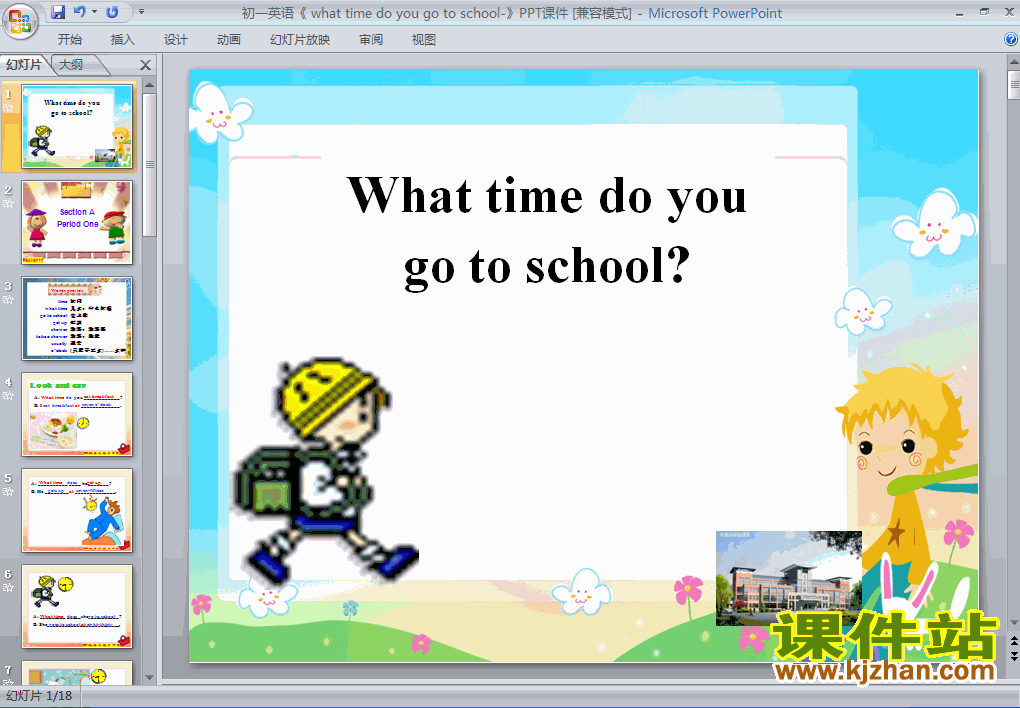The image size is (1020, 708).
Task: Click animation star icon beside slide 3
Action: pos(8,300)
